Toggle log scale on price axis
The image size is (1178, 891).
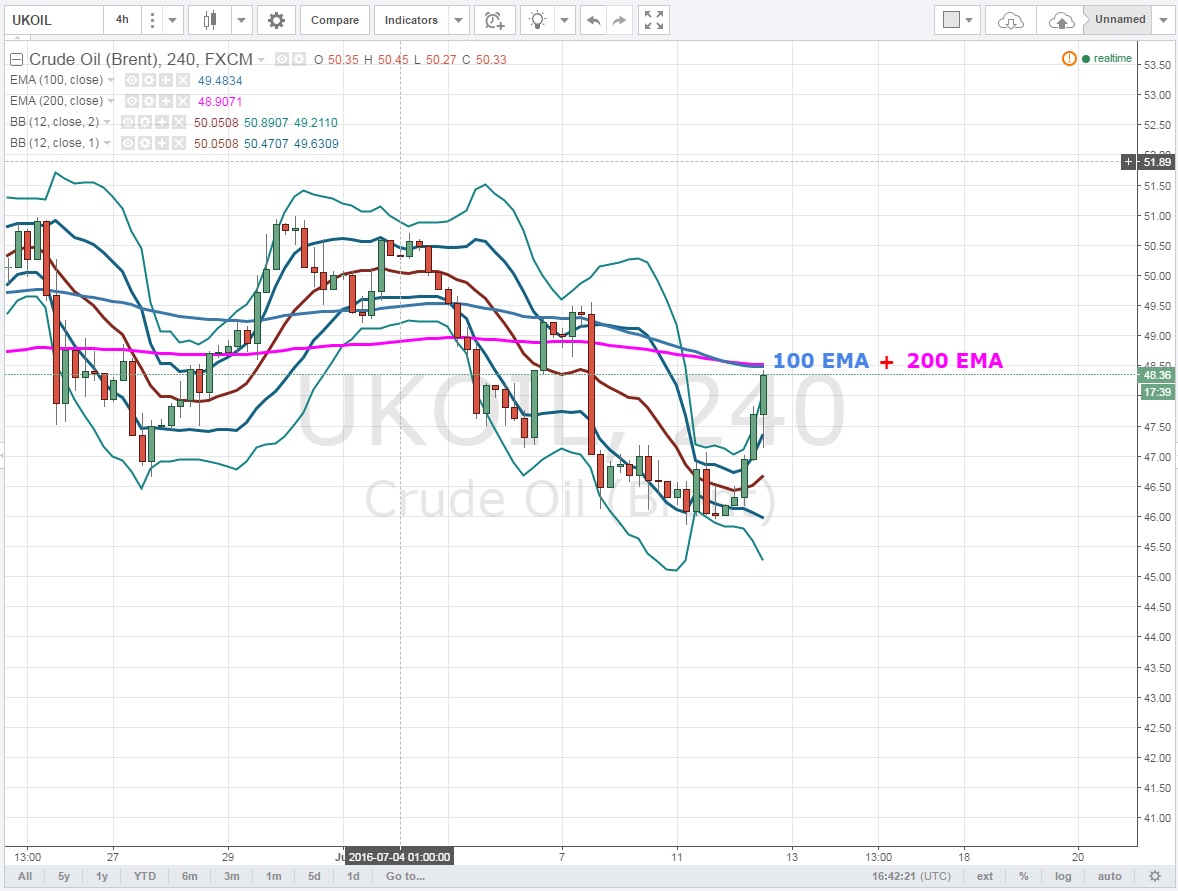1062,876
